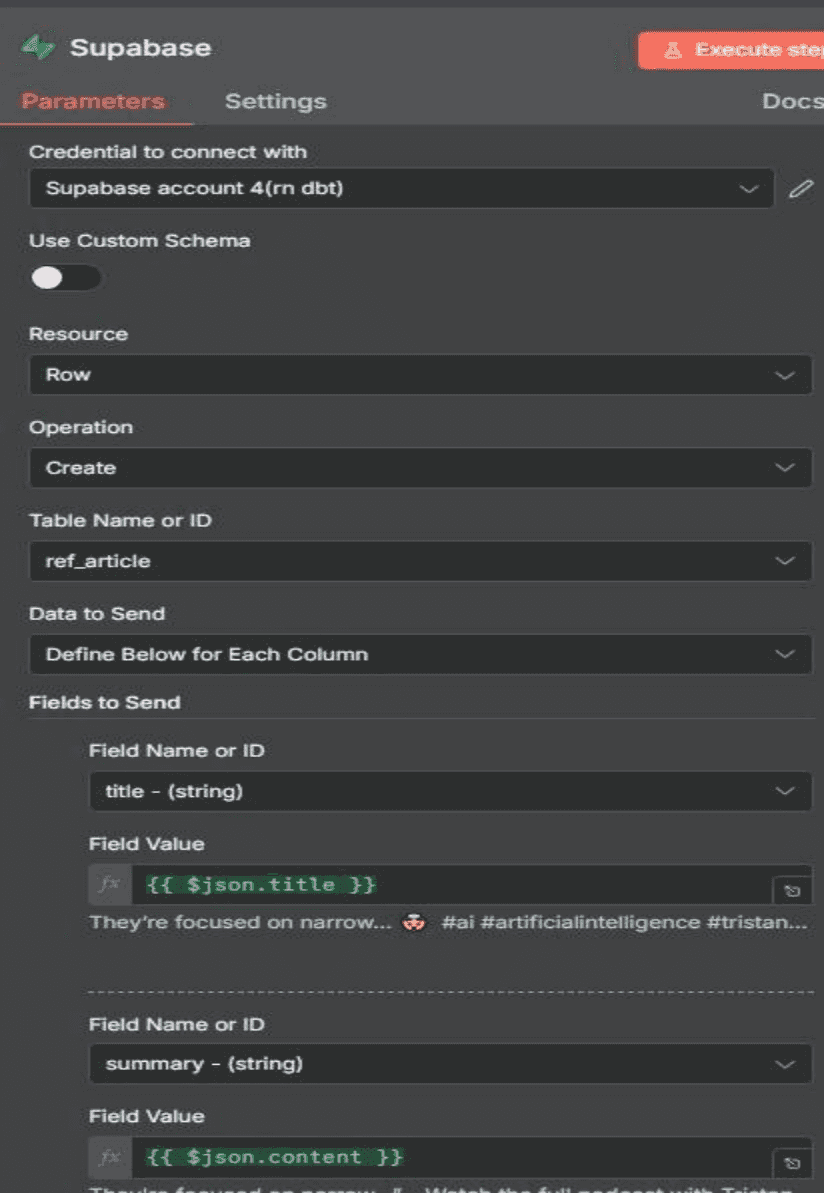
Task: Switch to the Settings tab
Action: [x=275, y=101]
